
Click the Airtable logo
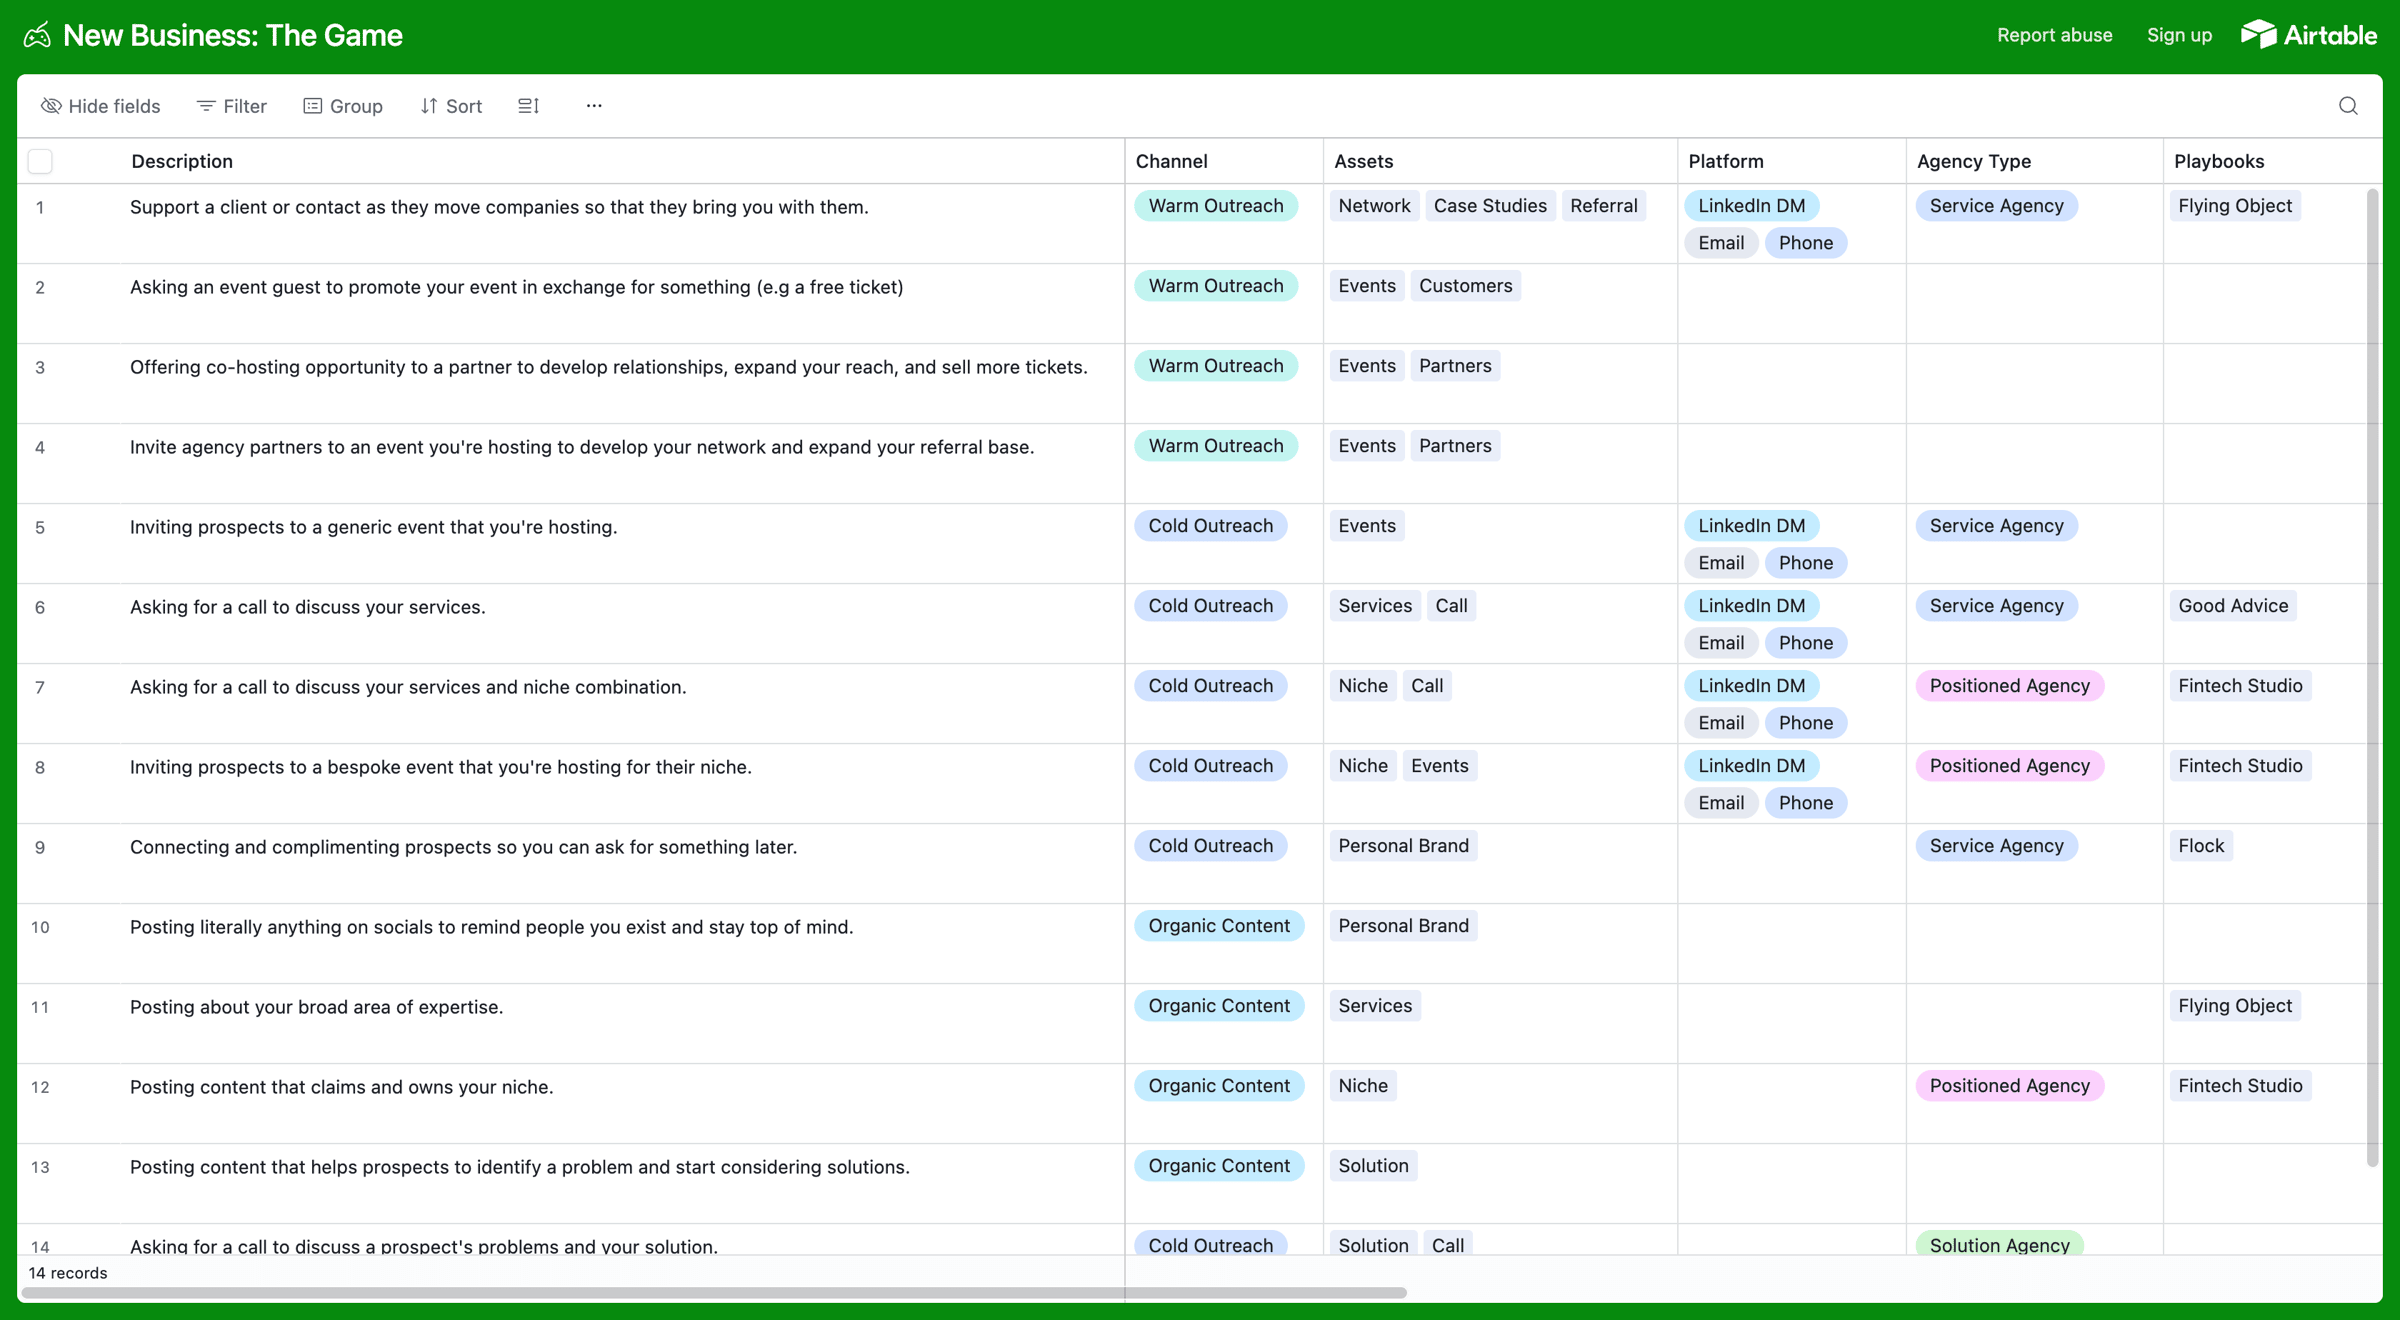click(2308, 35)
